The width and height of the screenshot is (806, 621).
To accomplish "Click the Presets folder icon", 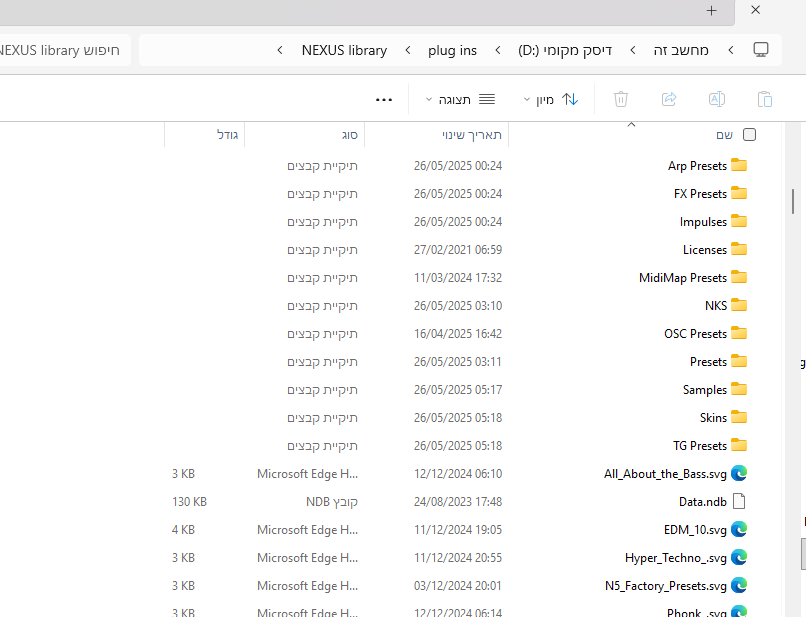I will (x=739, y=361).
